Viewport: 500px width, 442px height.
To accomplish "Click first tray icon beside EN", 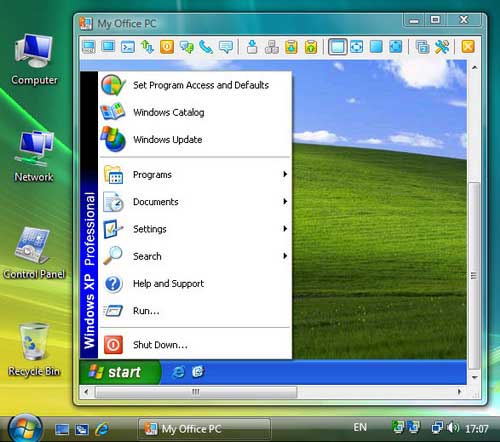I will (398, 427).
